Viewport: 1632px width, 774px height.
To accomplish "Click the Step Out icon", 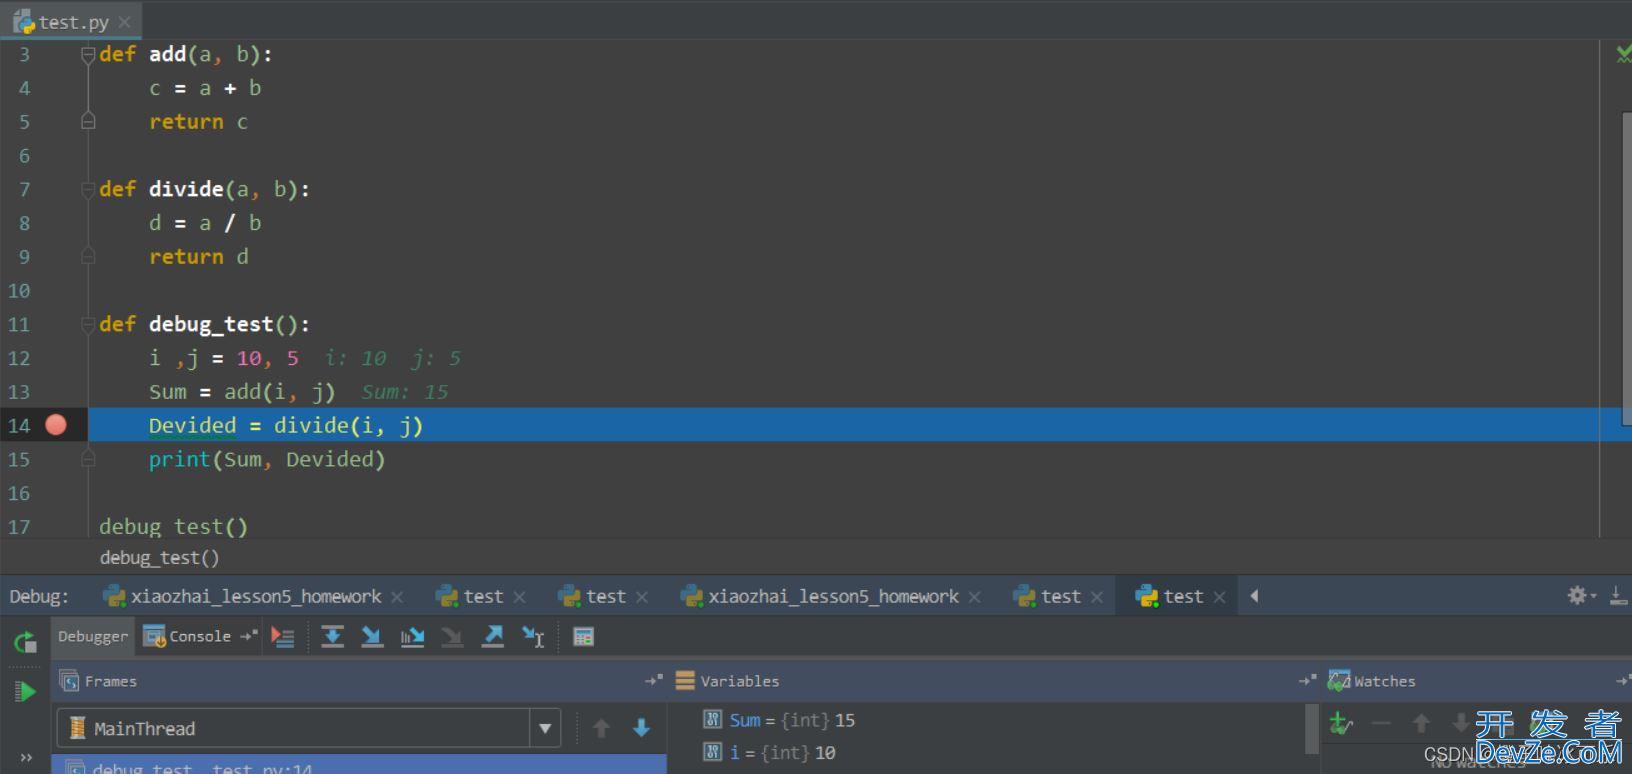I will point(493,637).
